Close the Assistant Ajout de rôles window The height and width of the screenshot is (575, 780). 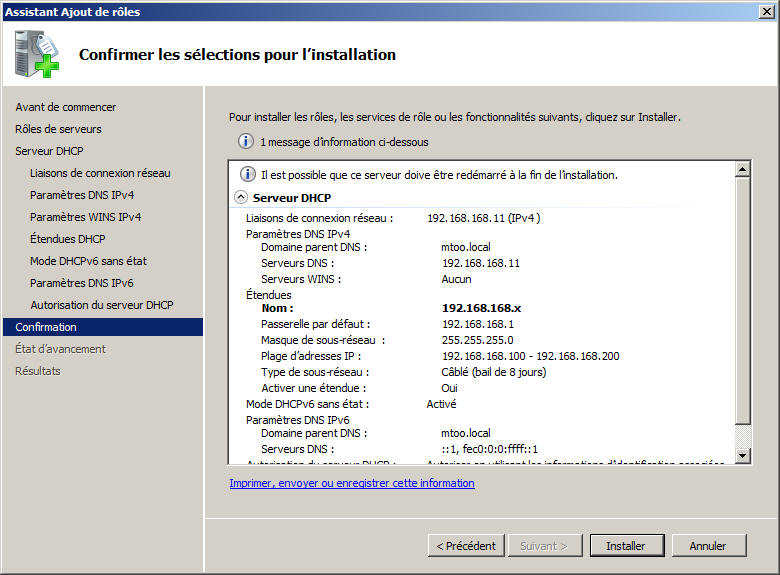pyautogui.click(x=767, y=11)
